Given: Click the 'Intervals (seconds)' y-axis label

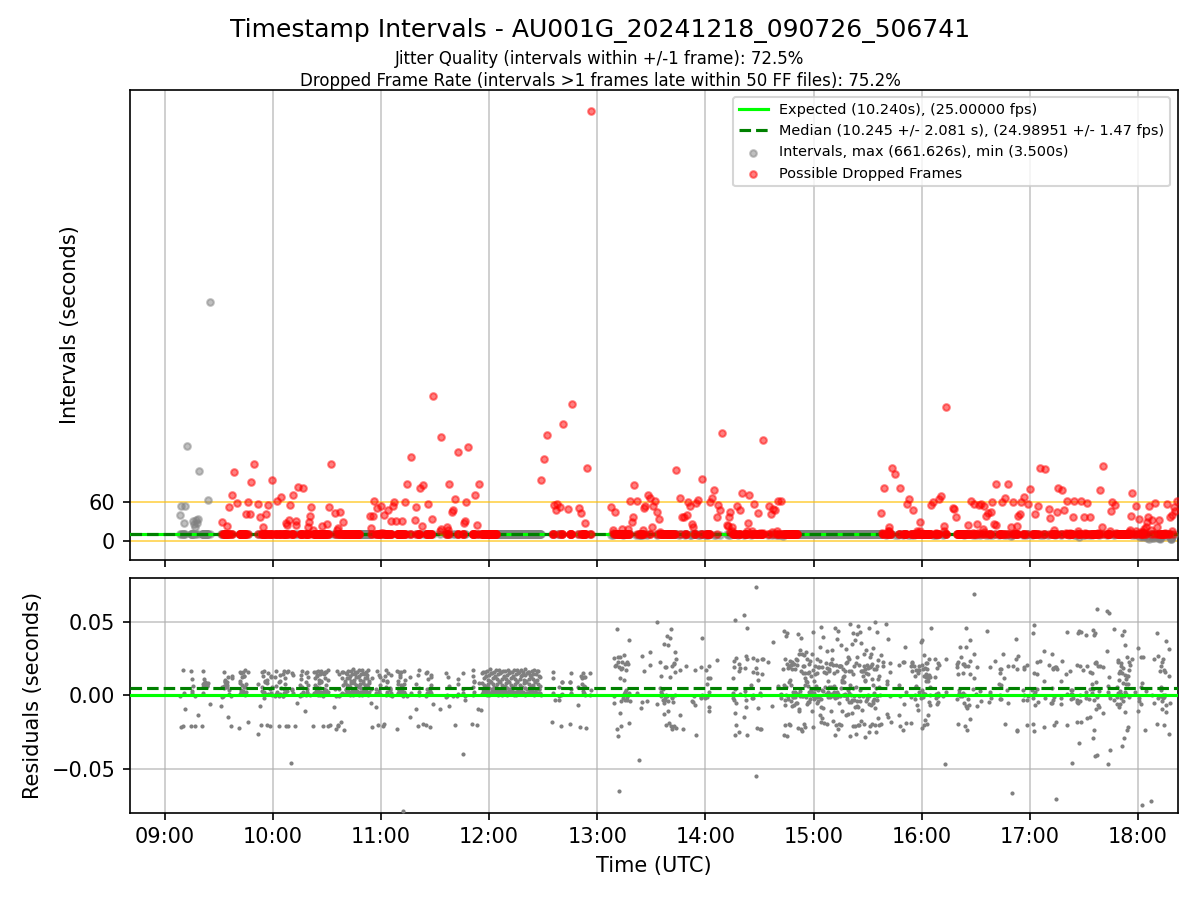Looking at the screenshot, I should 69,325.
